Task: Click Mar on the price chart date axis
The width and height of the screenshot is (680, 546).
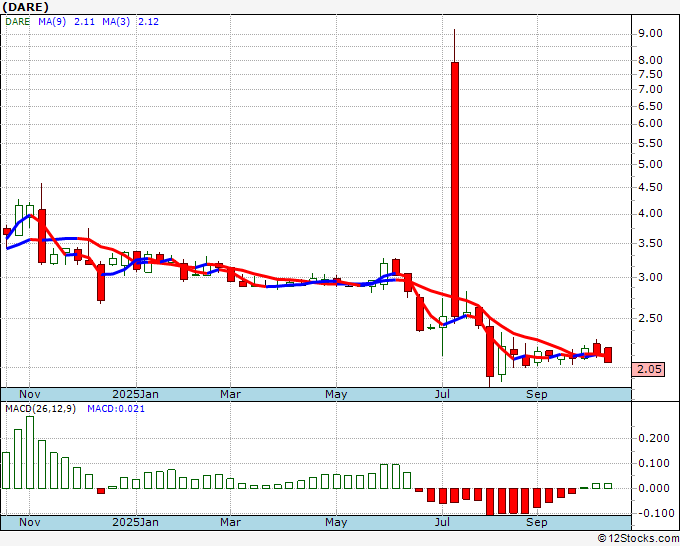Action: (230, 394)
